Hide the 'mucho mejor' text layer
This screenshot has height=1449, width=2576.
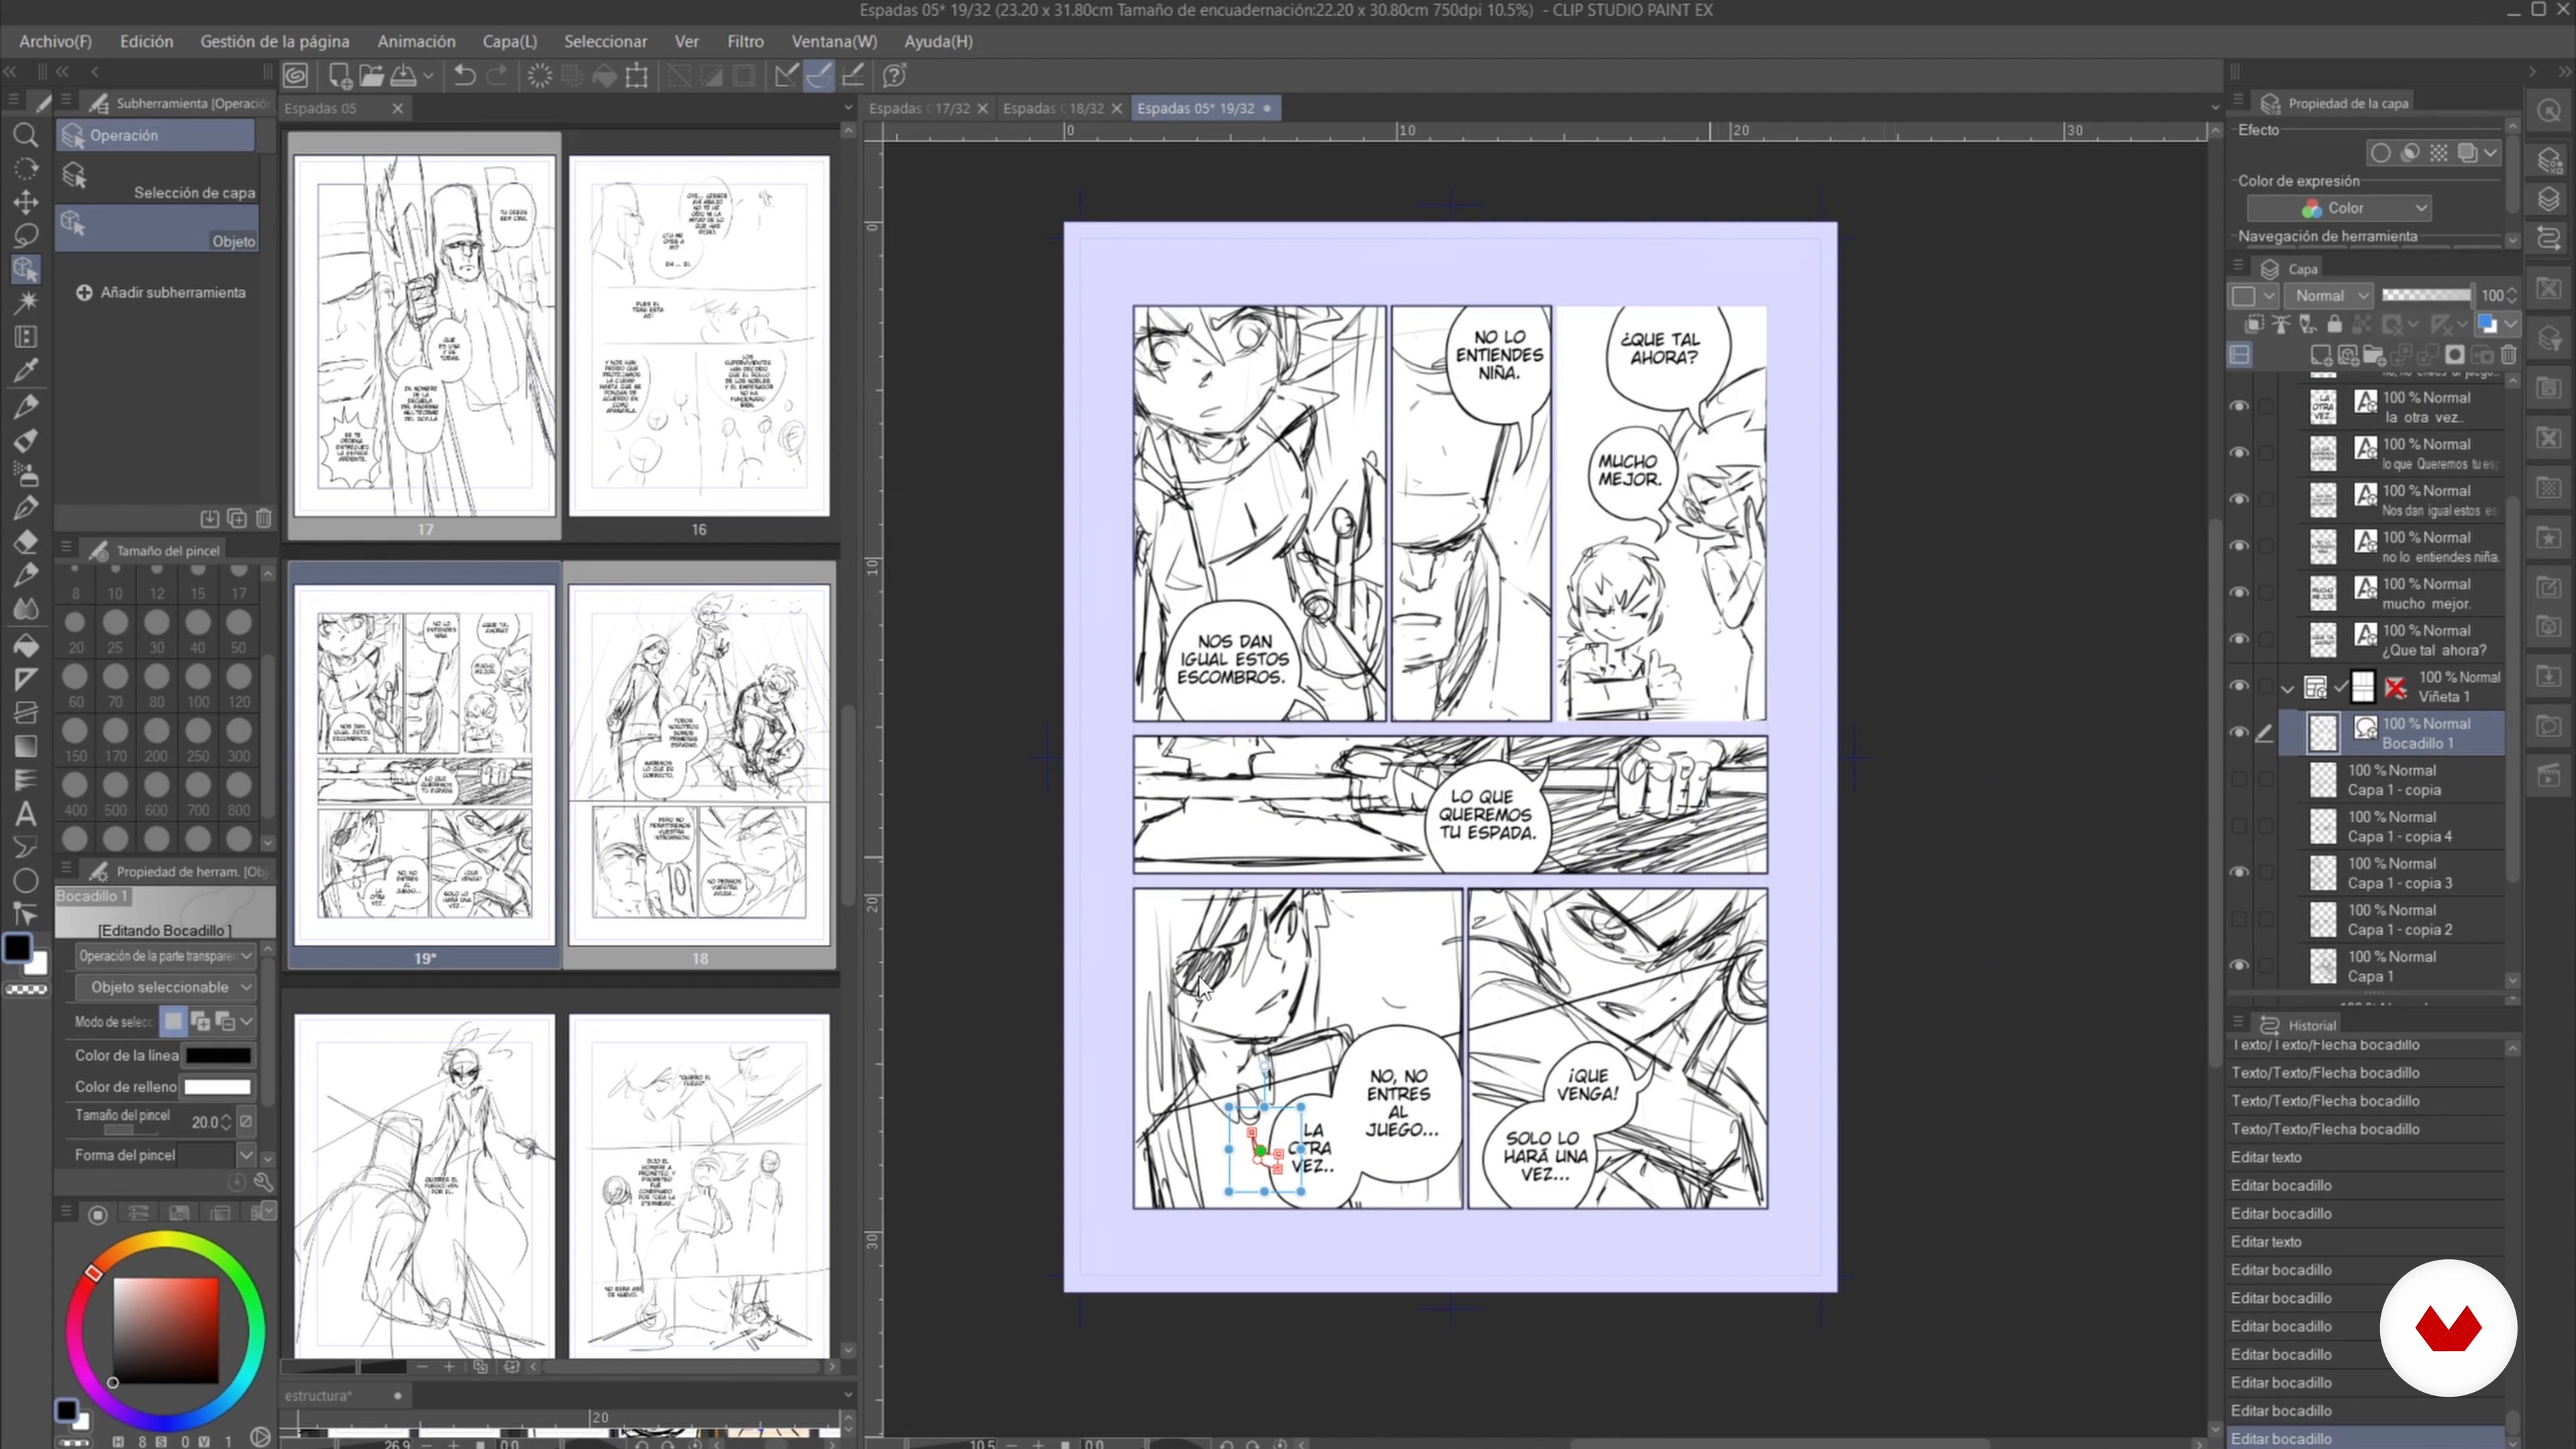click(2239, 593)
